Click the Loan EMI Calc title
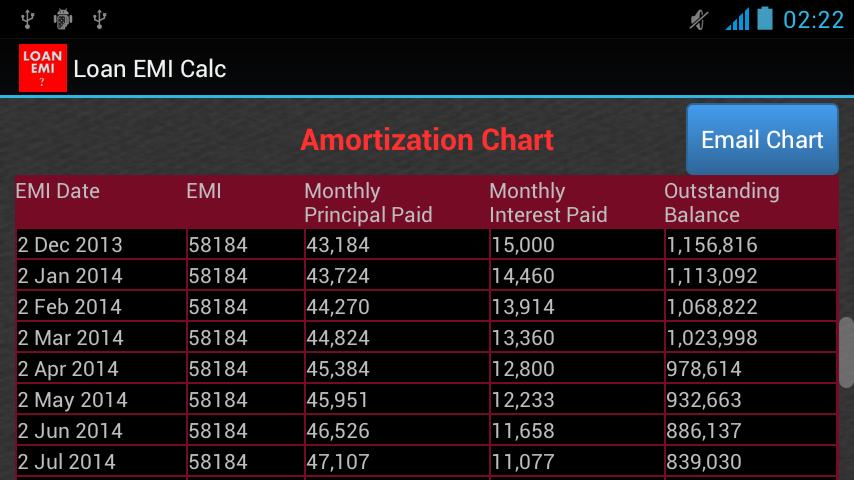The height and width of the screenshot is (480, 854). (150, 69)
